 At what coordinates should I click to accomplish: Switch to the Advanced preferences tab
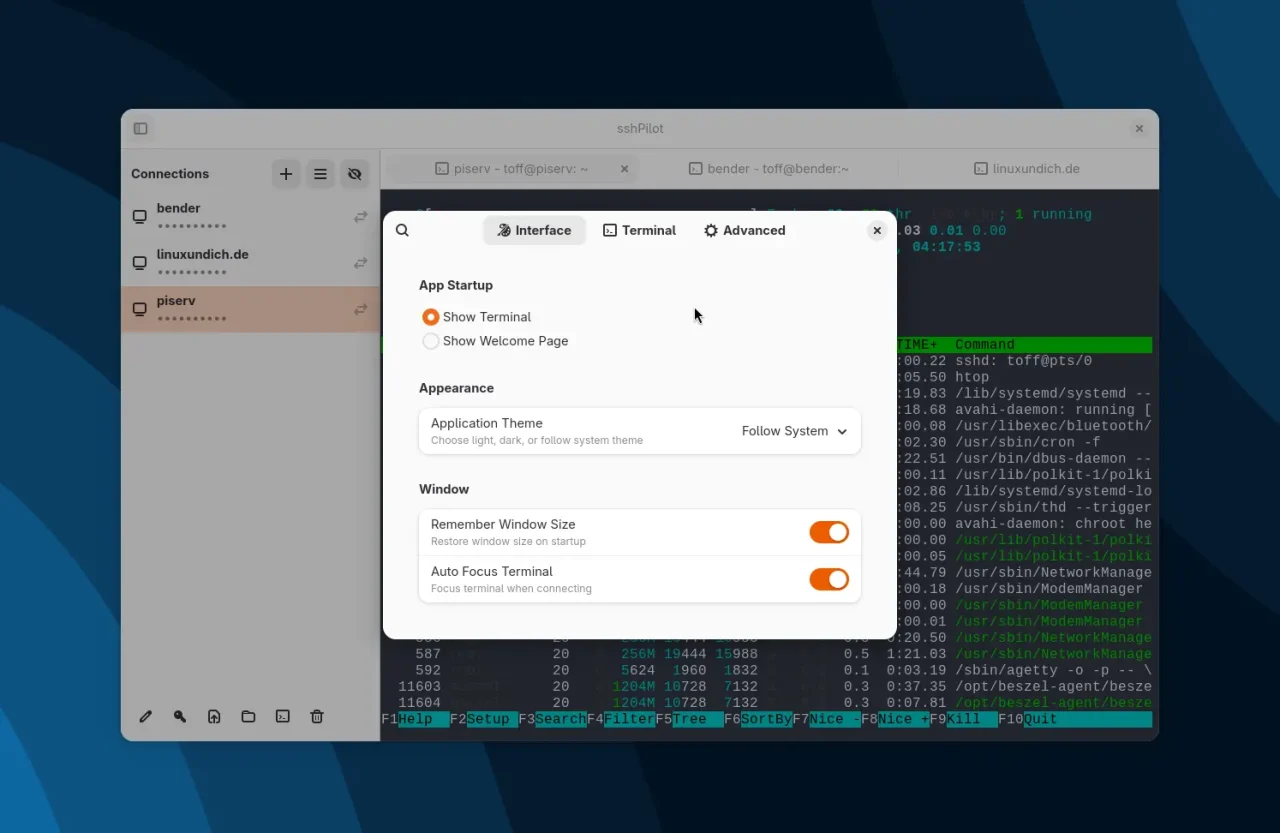pyautogui.click(x=744, y=230)
